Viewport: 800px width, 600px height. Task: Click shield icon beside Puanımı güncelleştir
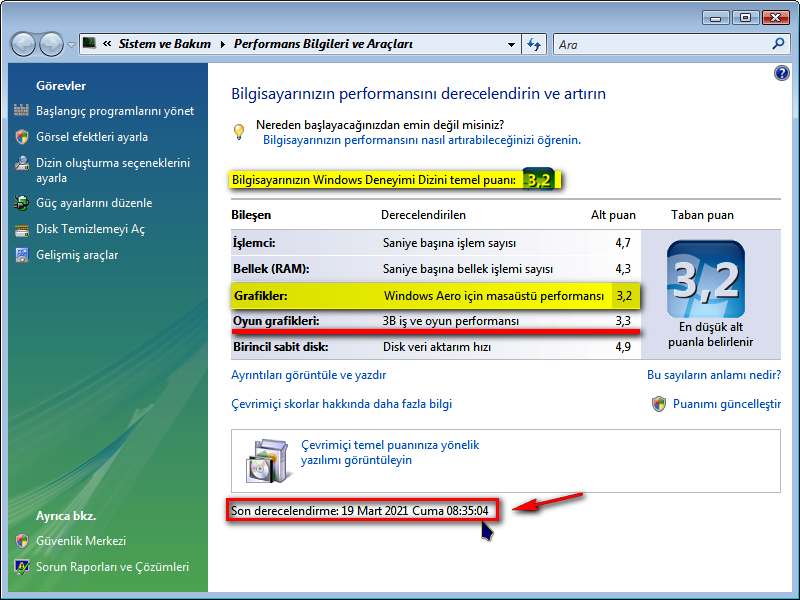[659, 404]
